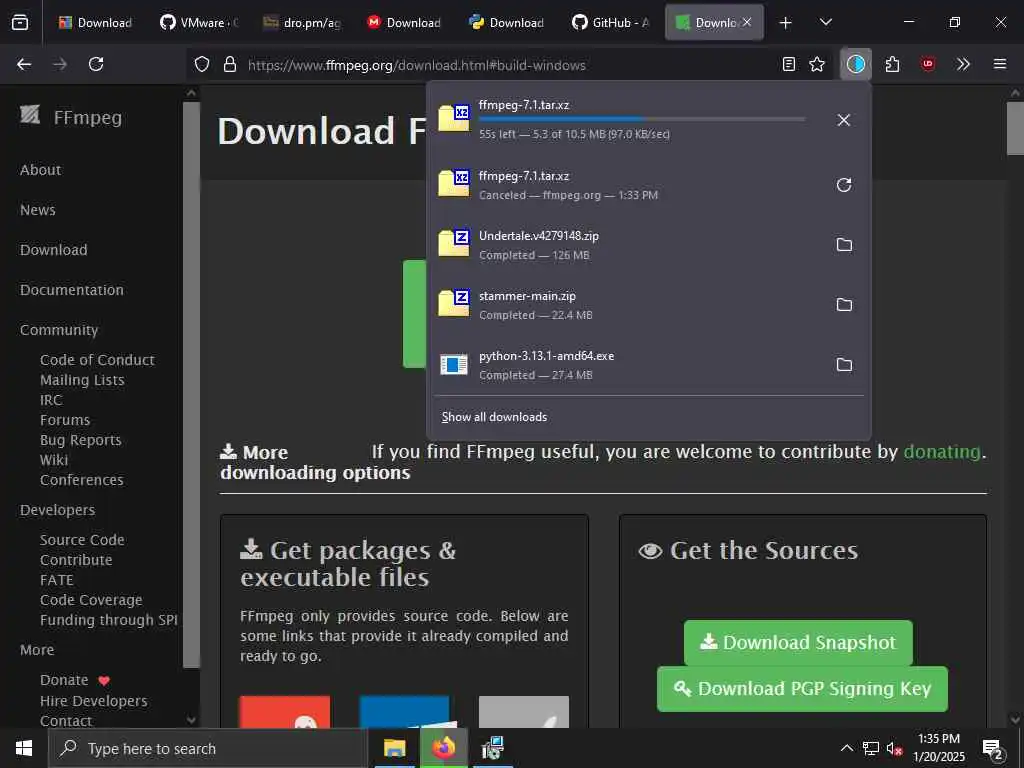Show Undertale.v4279148.zip in folder
Image resolution: width=1024 pixels, height=768 pixels.
(x=844, y=245)
